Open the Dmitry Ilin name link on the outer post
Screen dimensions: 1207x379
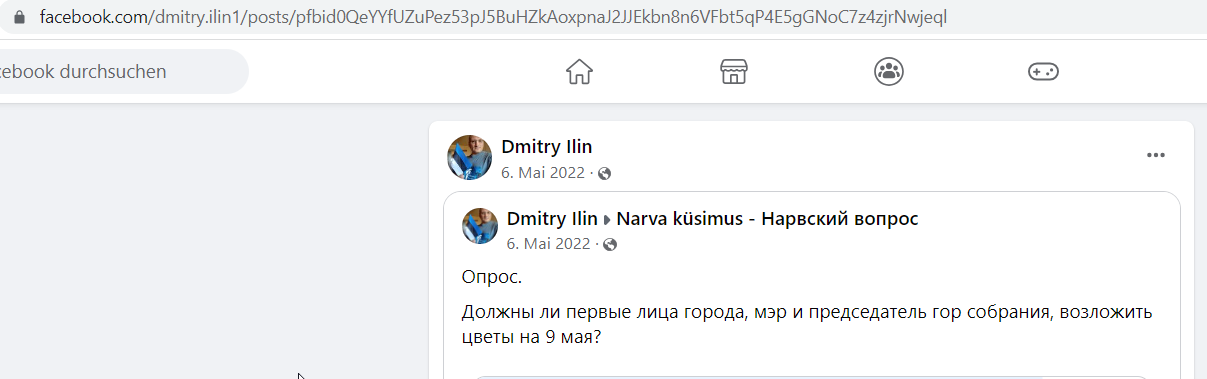coord(547,148)
